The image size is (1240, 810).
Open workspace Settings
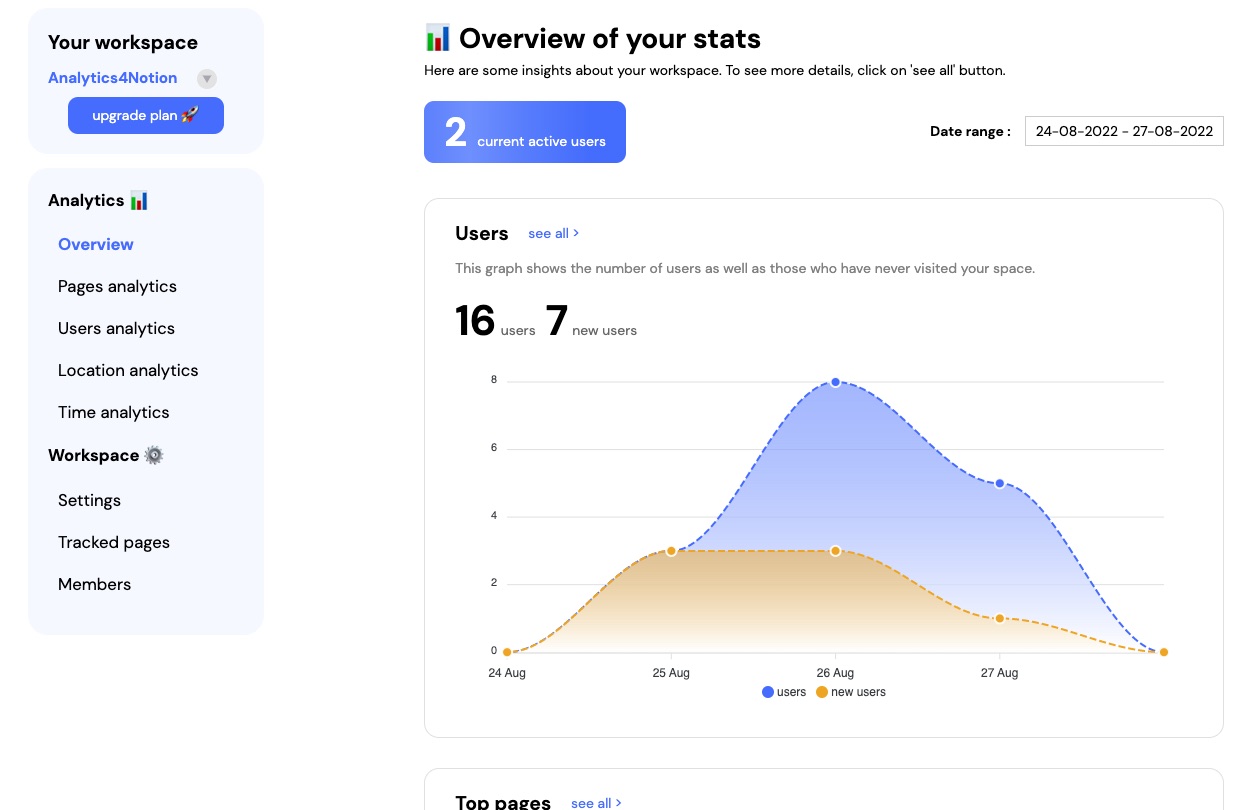89,500
